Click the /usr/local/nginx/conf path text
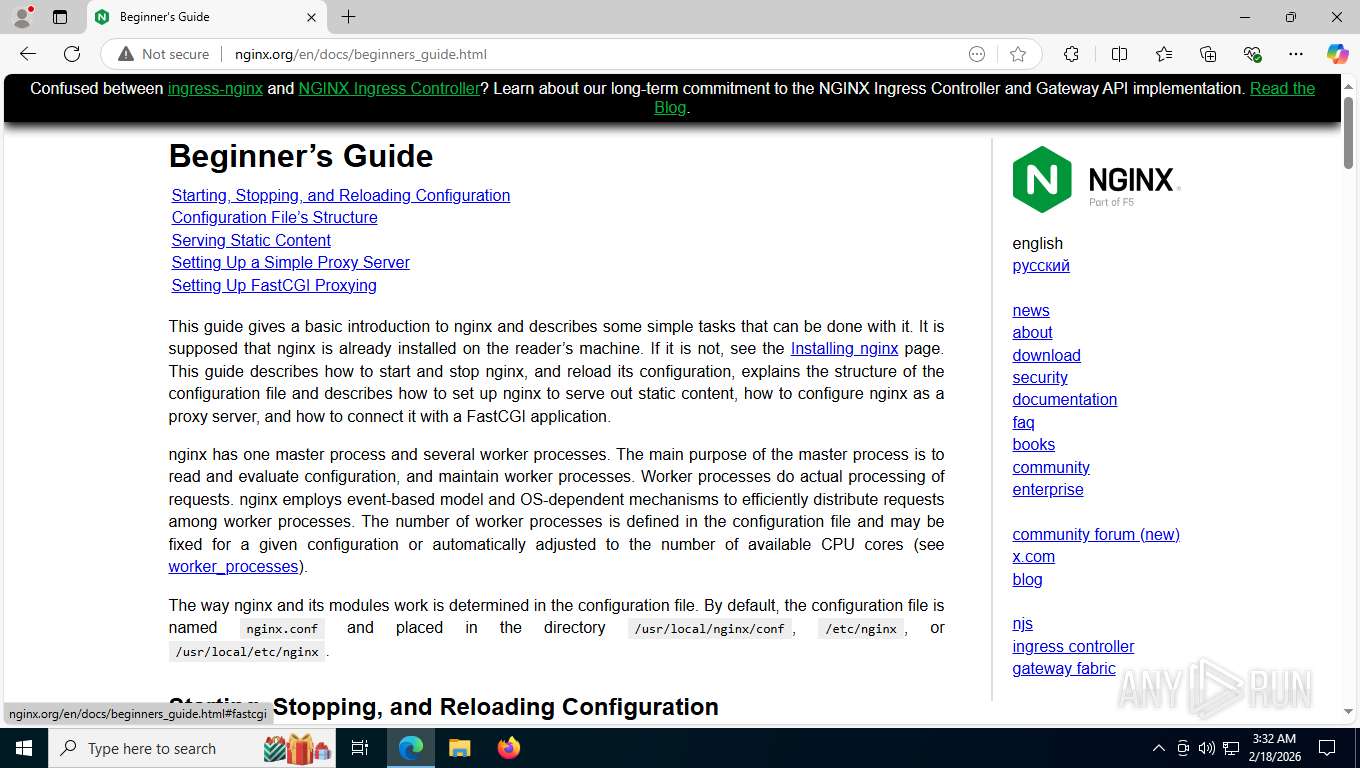 click(710, 628)
